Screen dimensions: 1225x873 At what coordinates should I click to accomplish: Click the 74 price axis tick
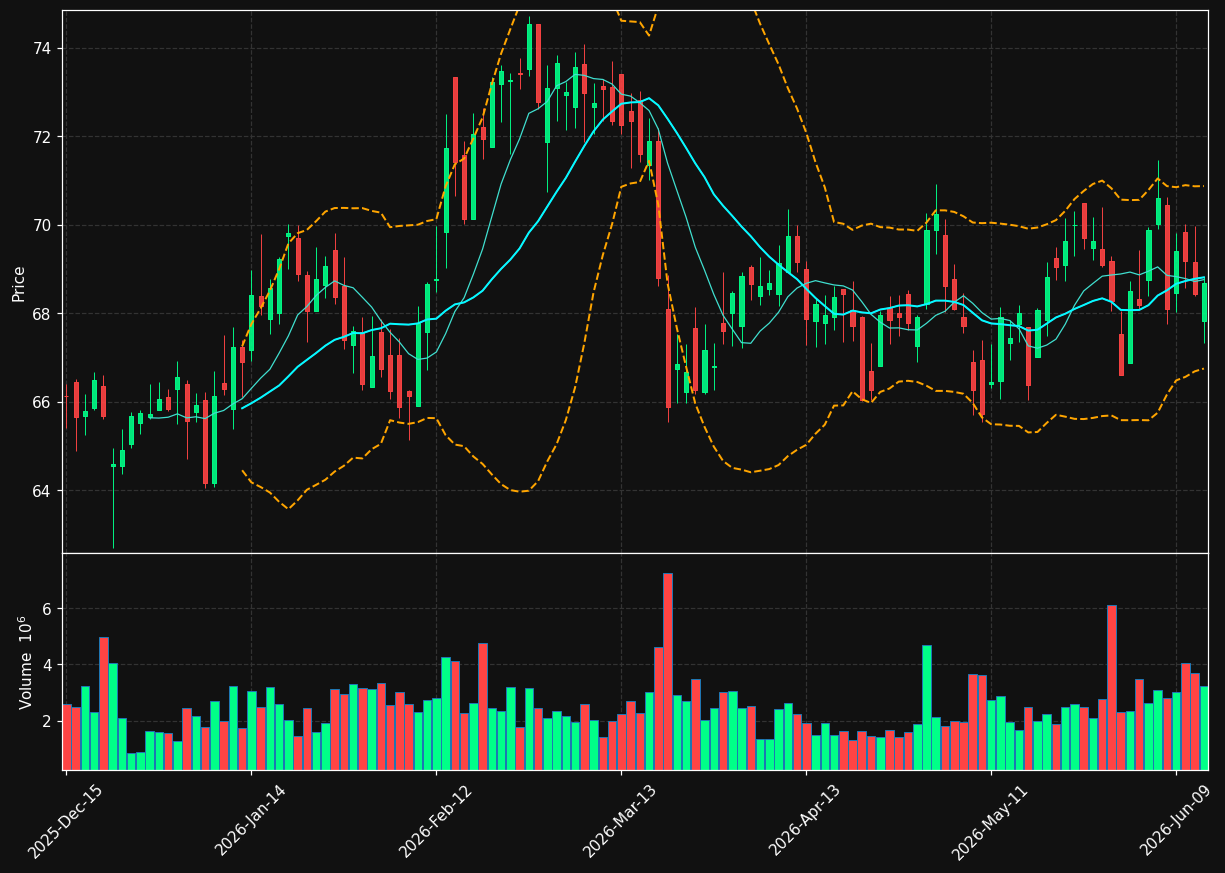44,49
